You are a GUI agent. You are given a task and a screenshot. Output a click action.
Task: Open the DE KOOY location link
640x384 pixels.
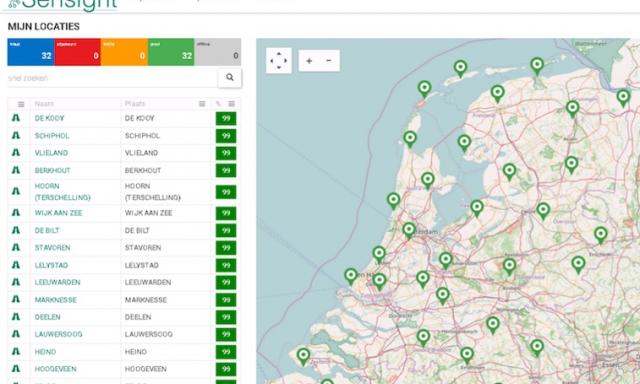[x=49, y=118]
